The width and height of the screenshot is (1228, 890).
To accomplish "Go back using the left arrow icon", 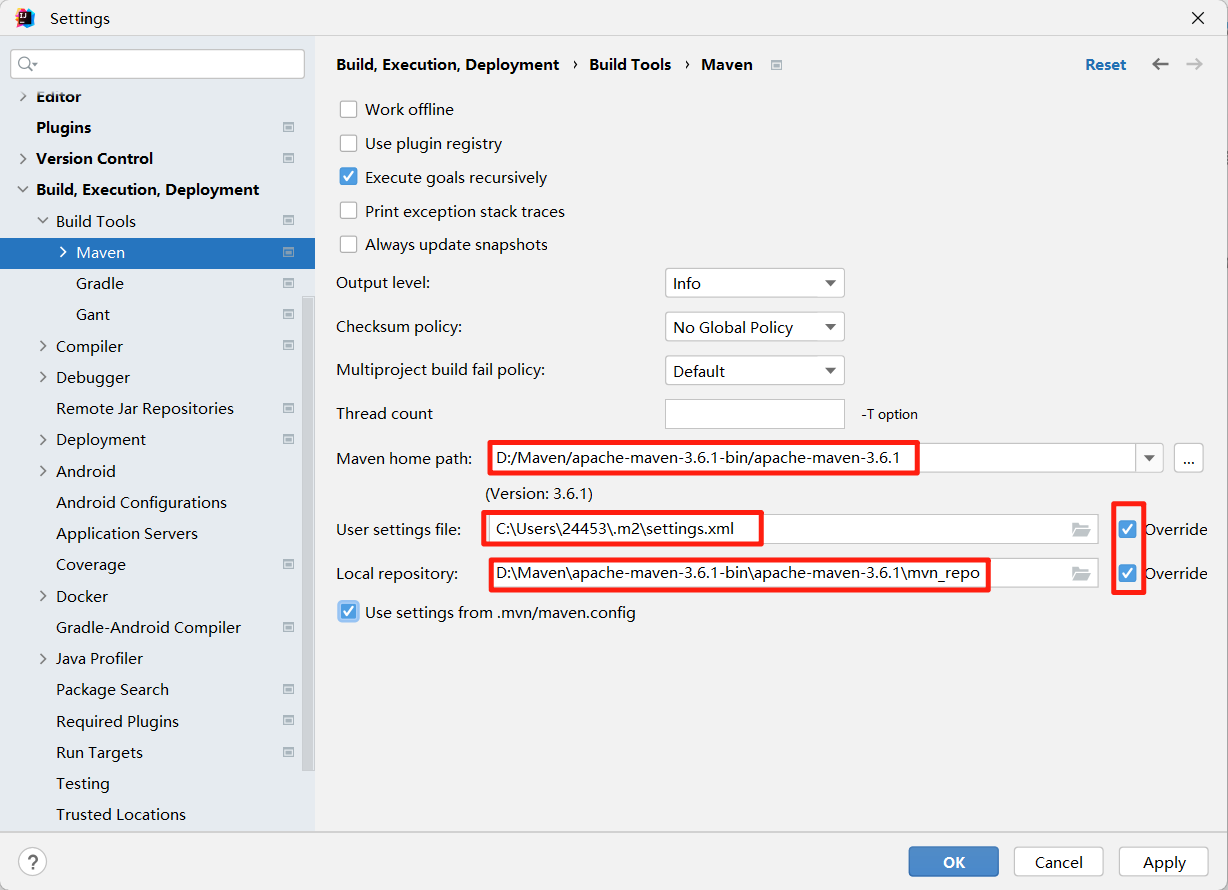I will [x=1160, y=64].
